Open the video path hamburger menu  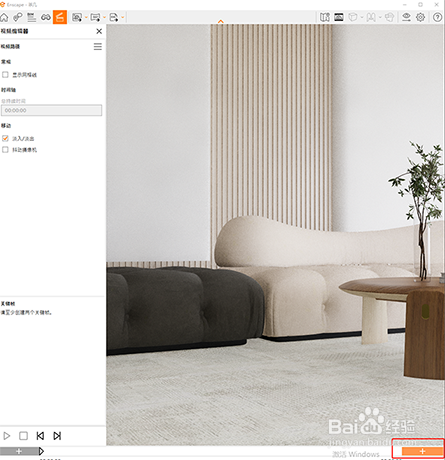(x=98, y=47)
